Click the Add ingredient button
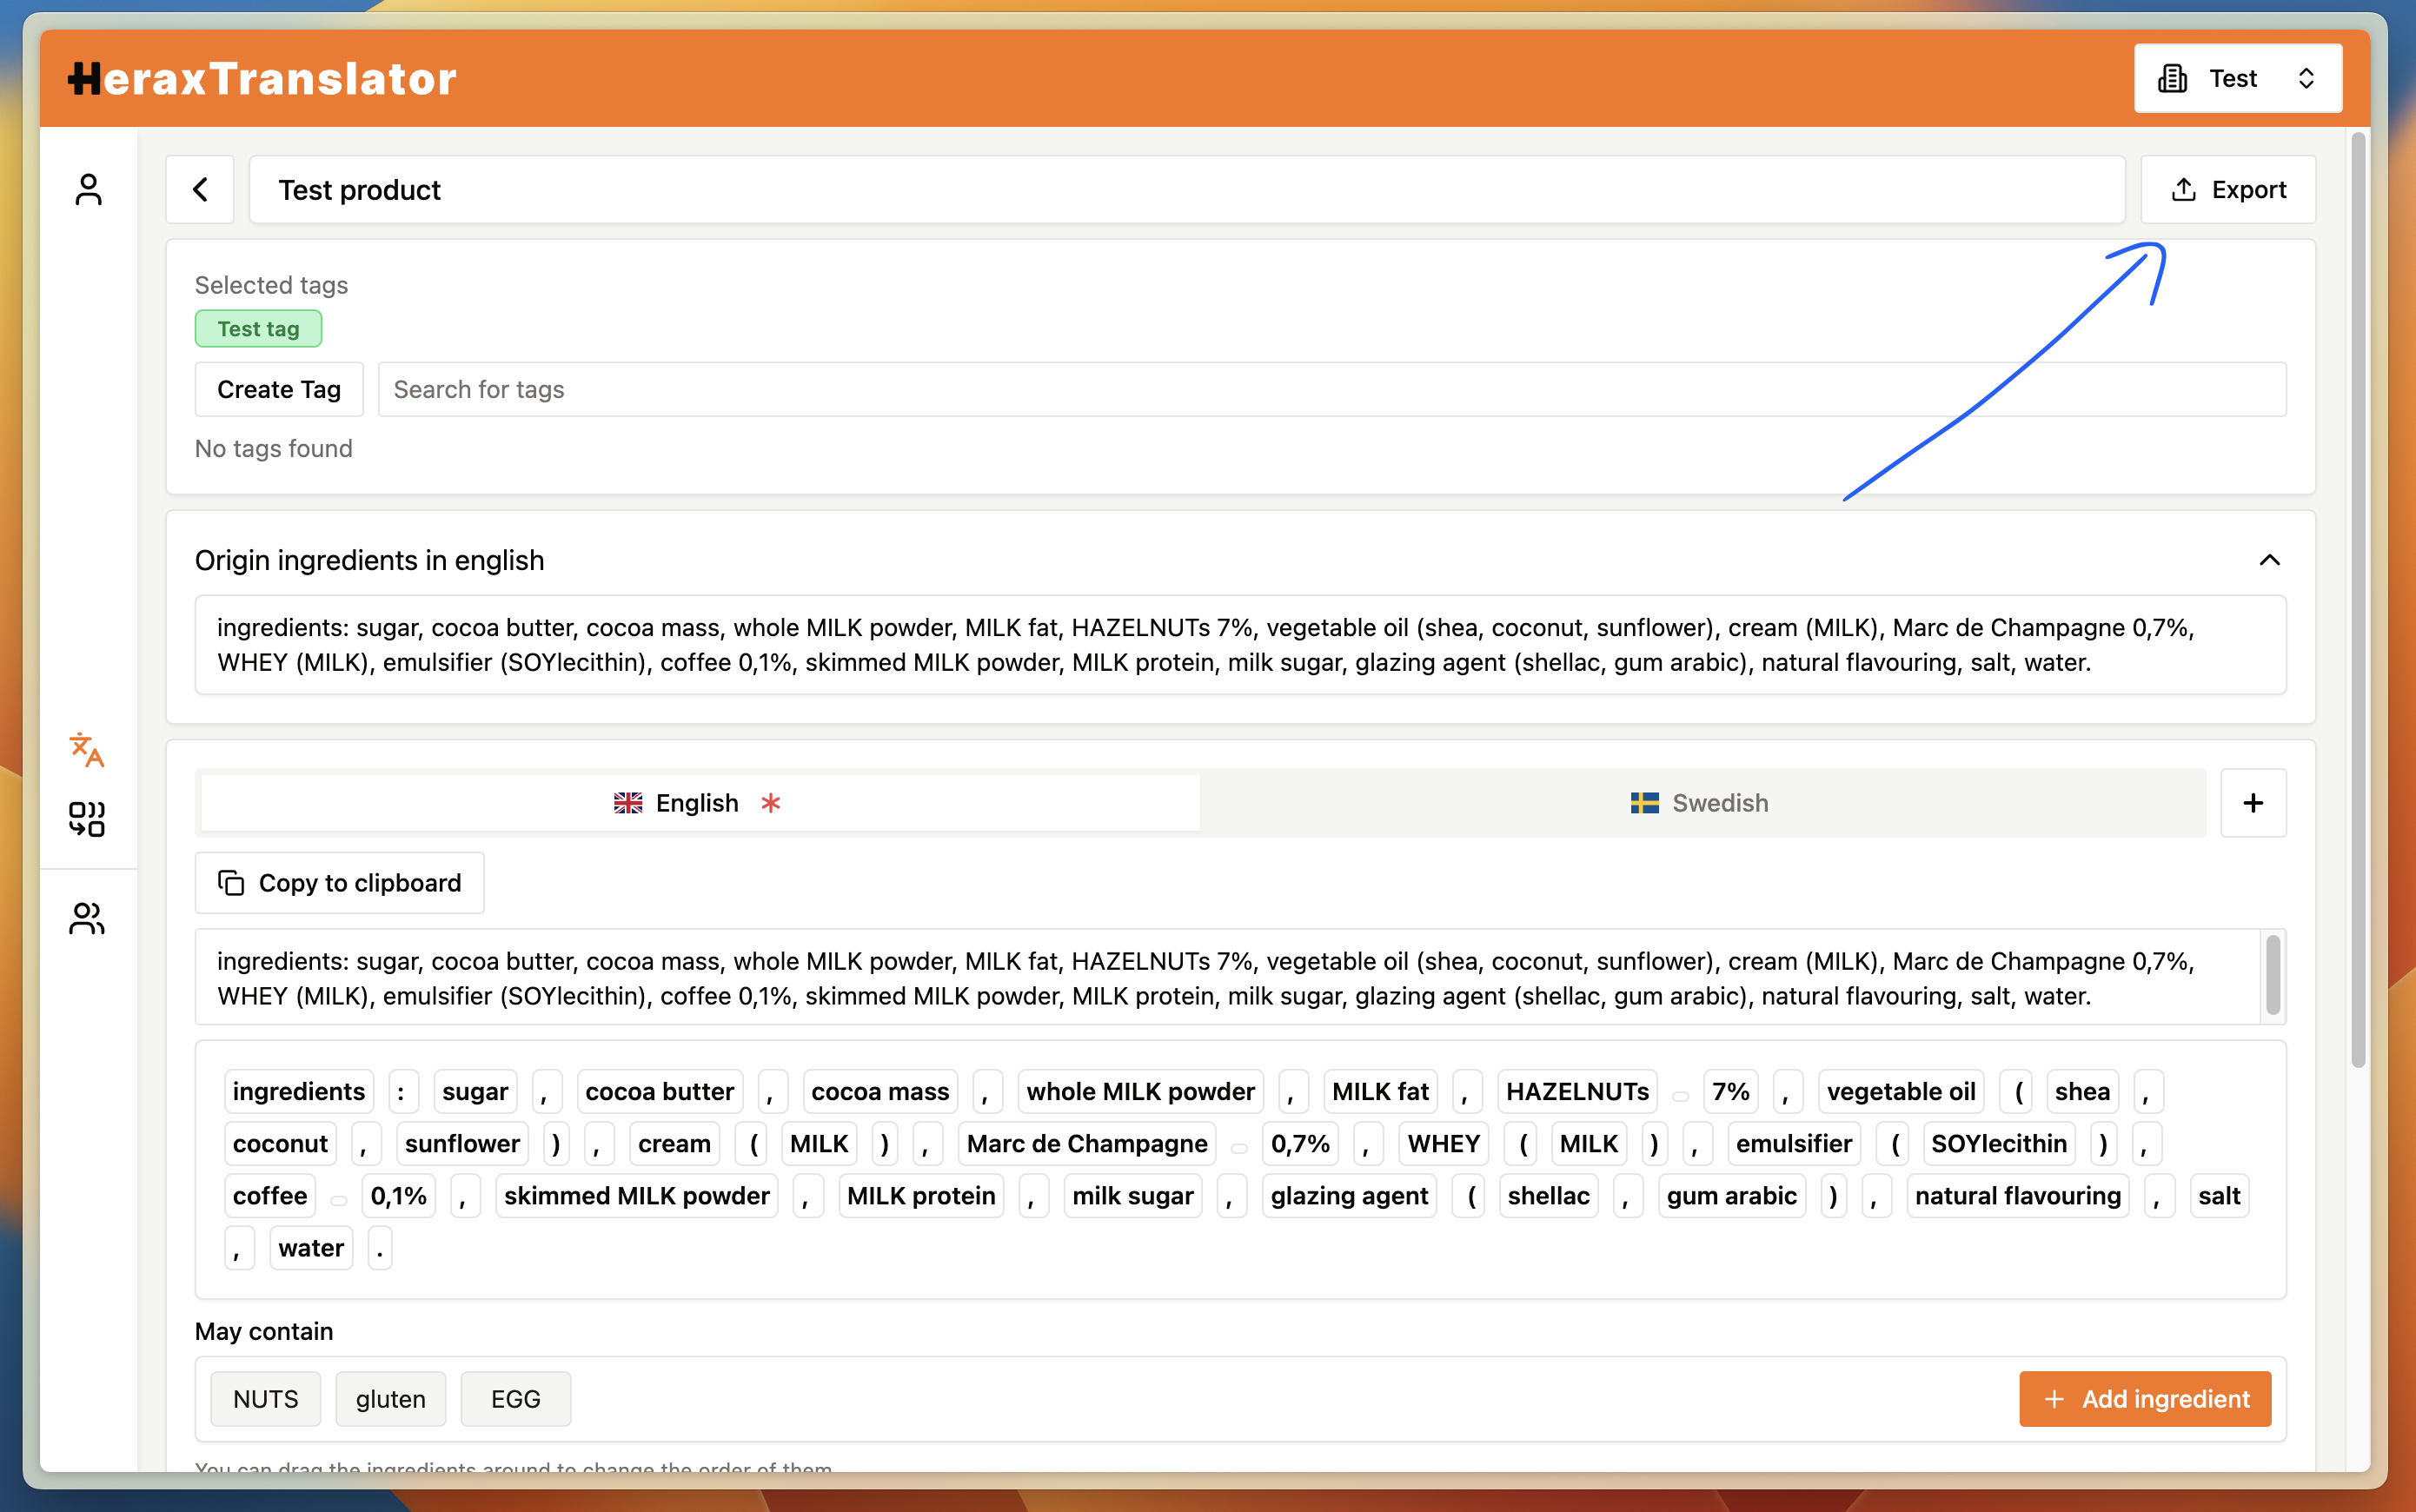This screenshot has width=2416, height=1512. pos(2145,1399)
